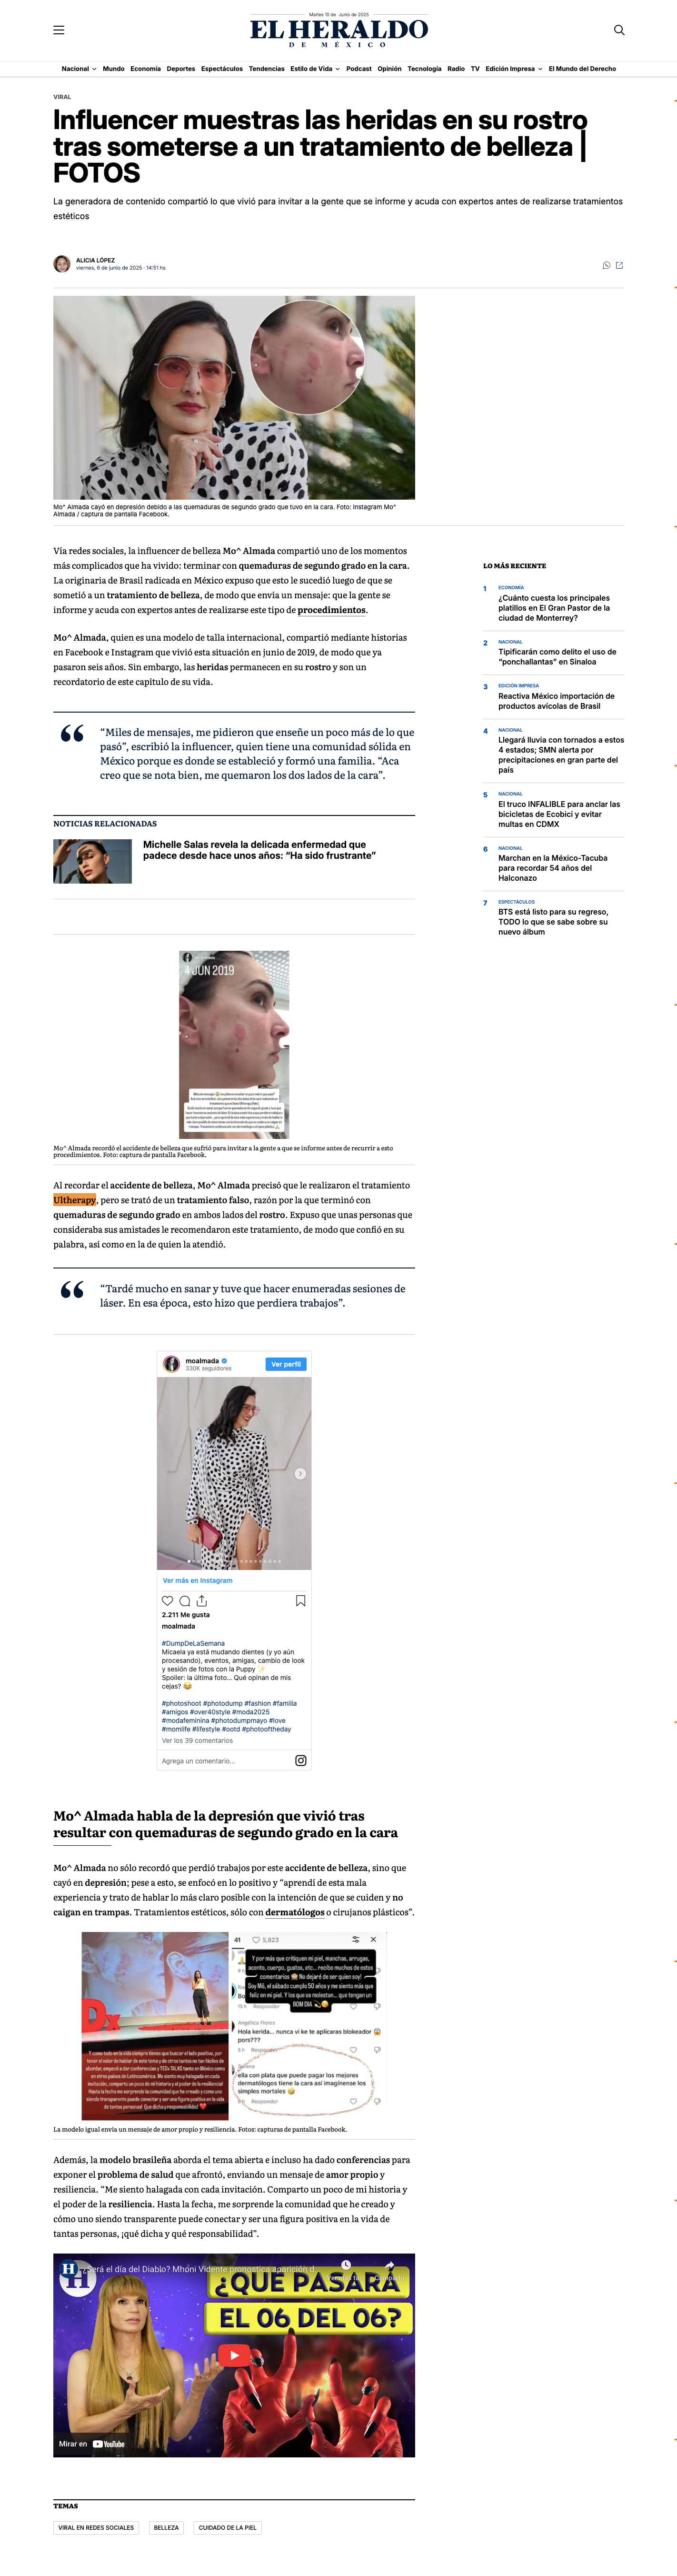Click the Ver perfil button
Screen dimensions: 677x2576
(286, 1364)
